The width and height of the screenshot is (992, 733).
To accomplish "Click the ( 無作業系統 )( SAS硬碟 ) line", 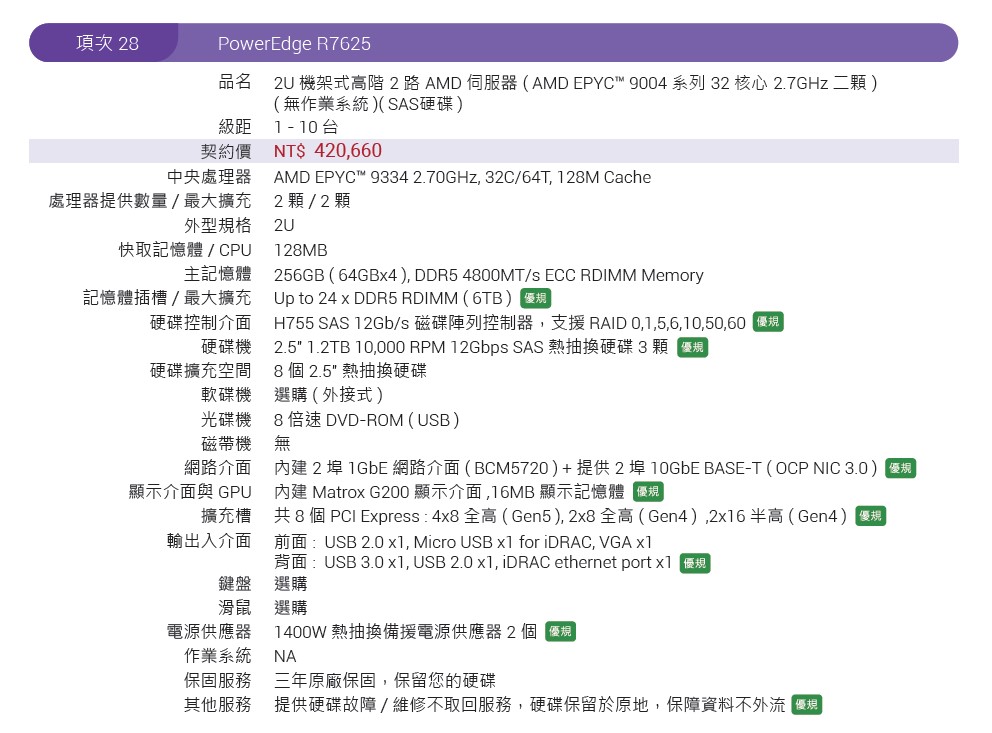I will (x=368, y=104).
